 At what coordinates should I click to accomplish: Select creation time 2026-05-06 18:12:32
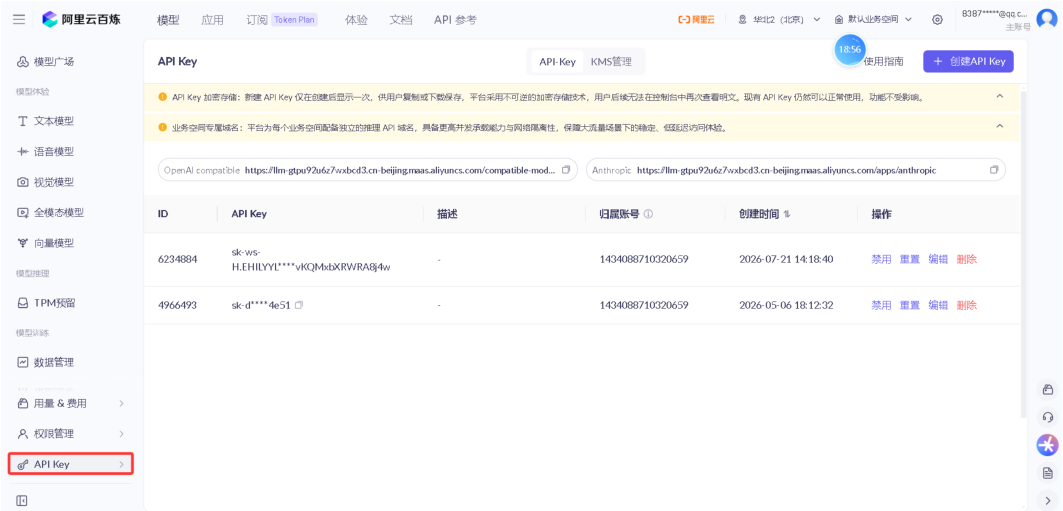pyautogui.click(x=786, y=305)
